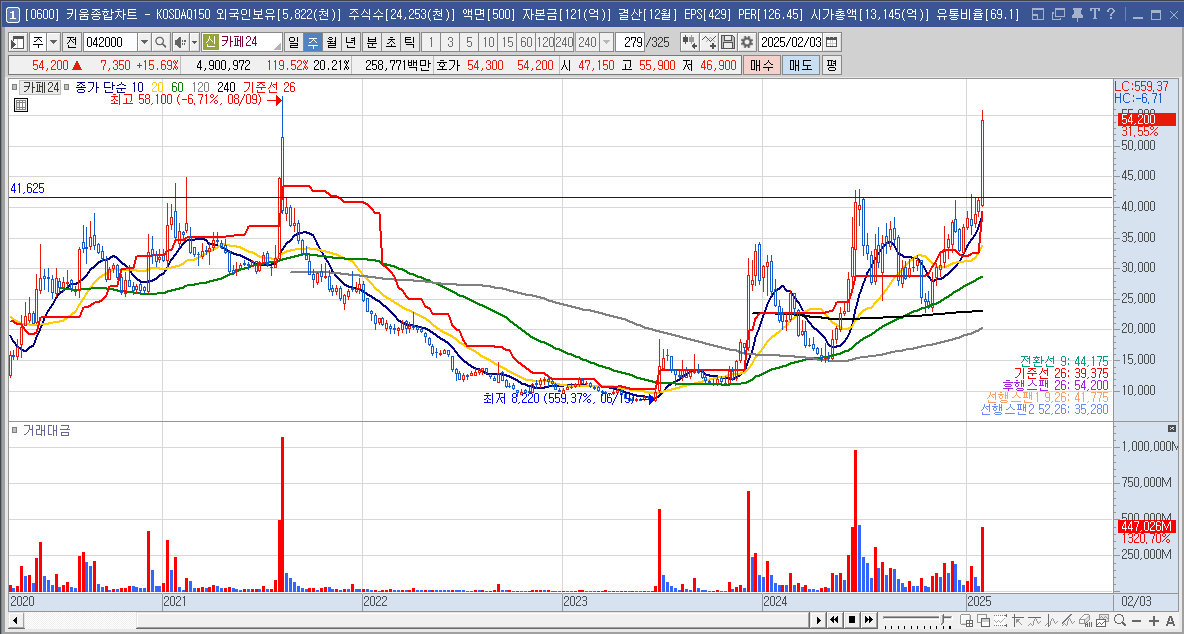This screenshot has height=634, width=1184.
Task: Toggle the pin icon in title bar
Action: [x=1078, y=14]
